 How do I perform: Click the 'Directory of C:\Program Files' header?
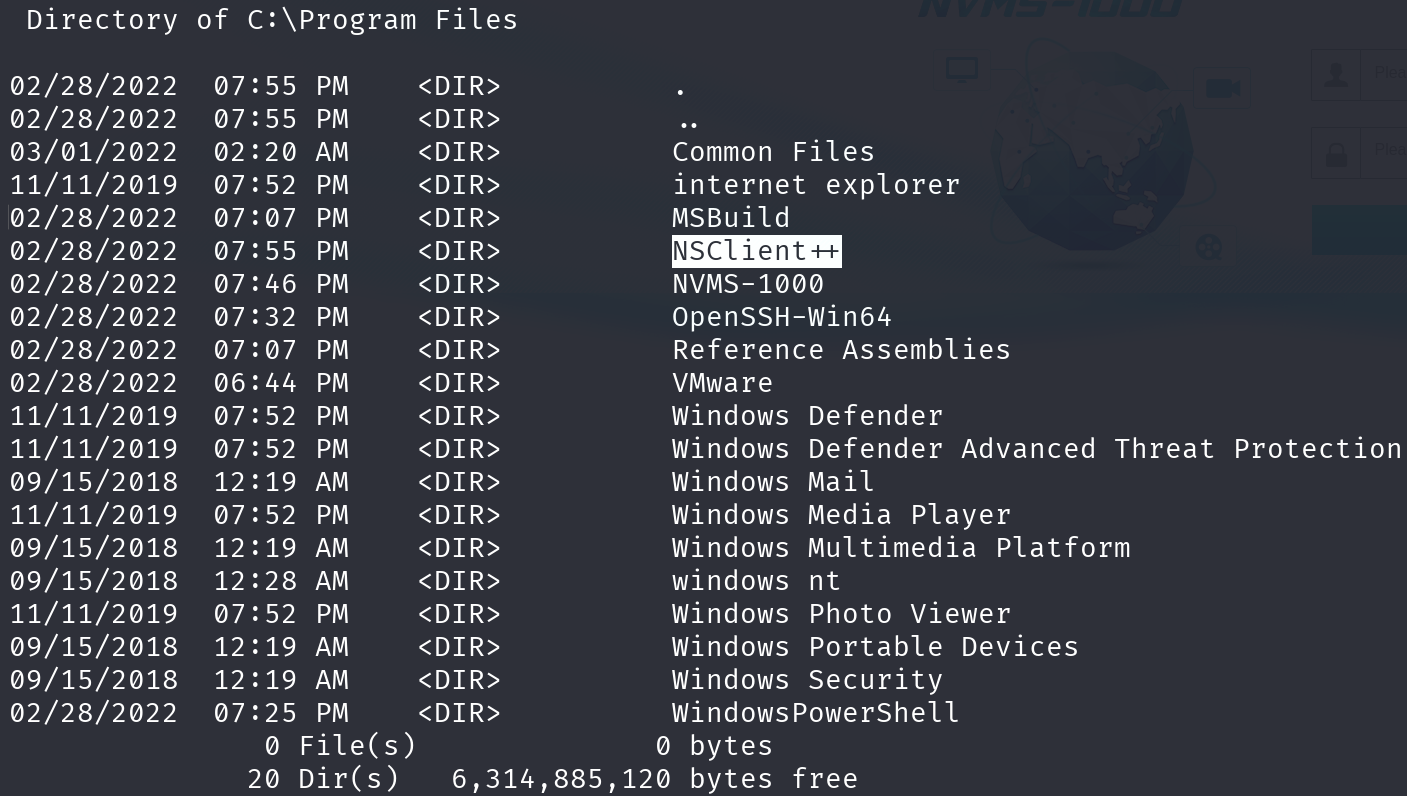coord(272,20)
